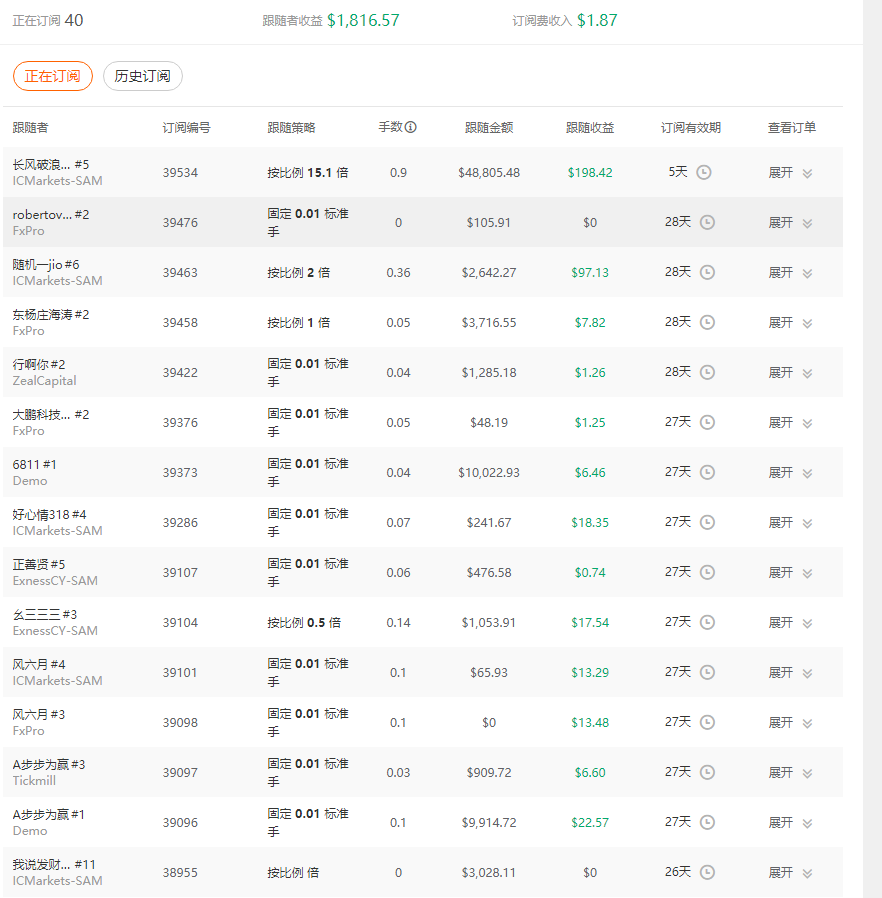
Task: Click clock icon for subscription 39458
Action: [707, 322]
